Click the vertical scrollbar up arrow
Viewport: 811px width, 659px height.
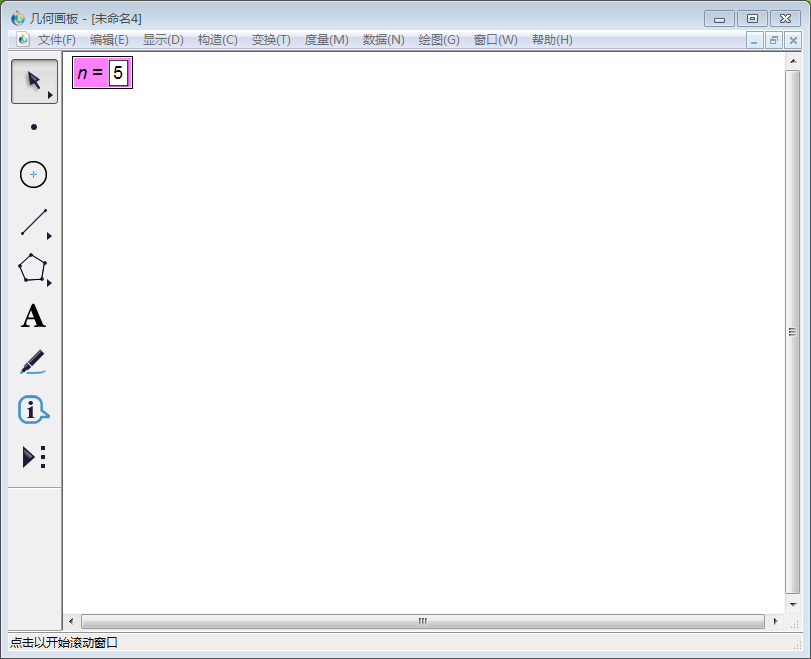pyautogui.click(x=792, y=61)
